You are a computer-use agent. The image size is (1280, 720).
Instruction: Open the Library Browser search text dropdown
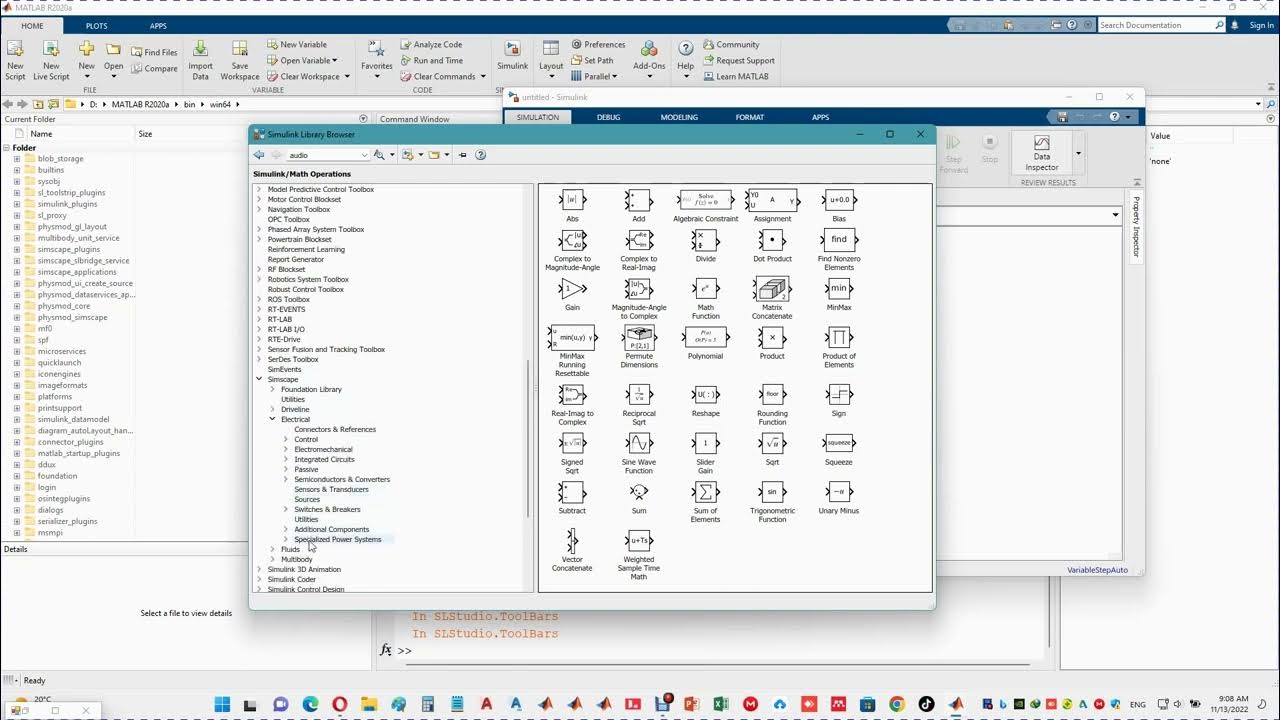[x=363, y=155]
